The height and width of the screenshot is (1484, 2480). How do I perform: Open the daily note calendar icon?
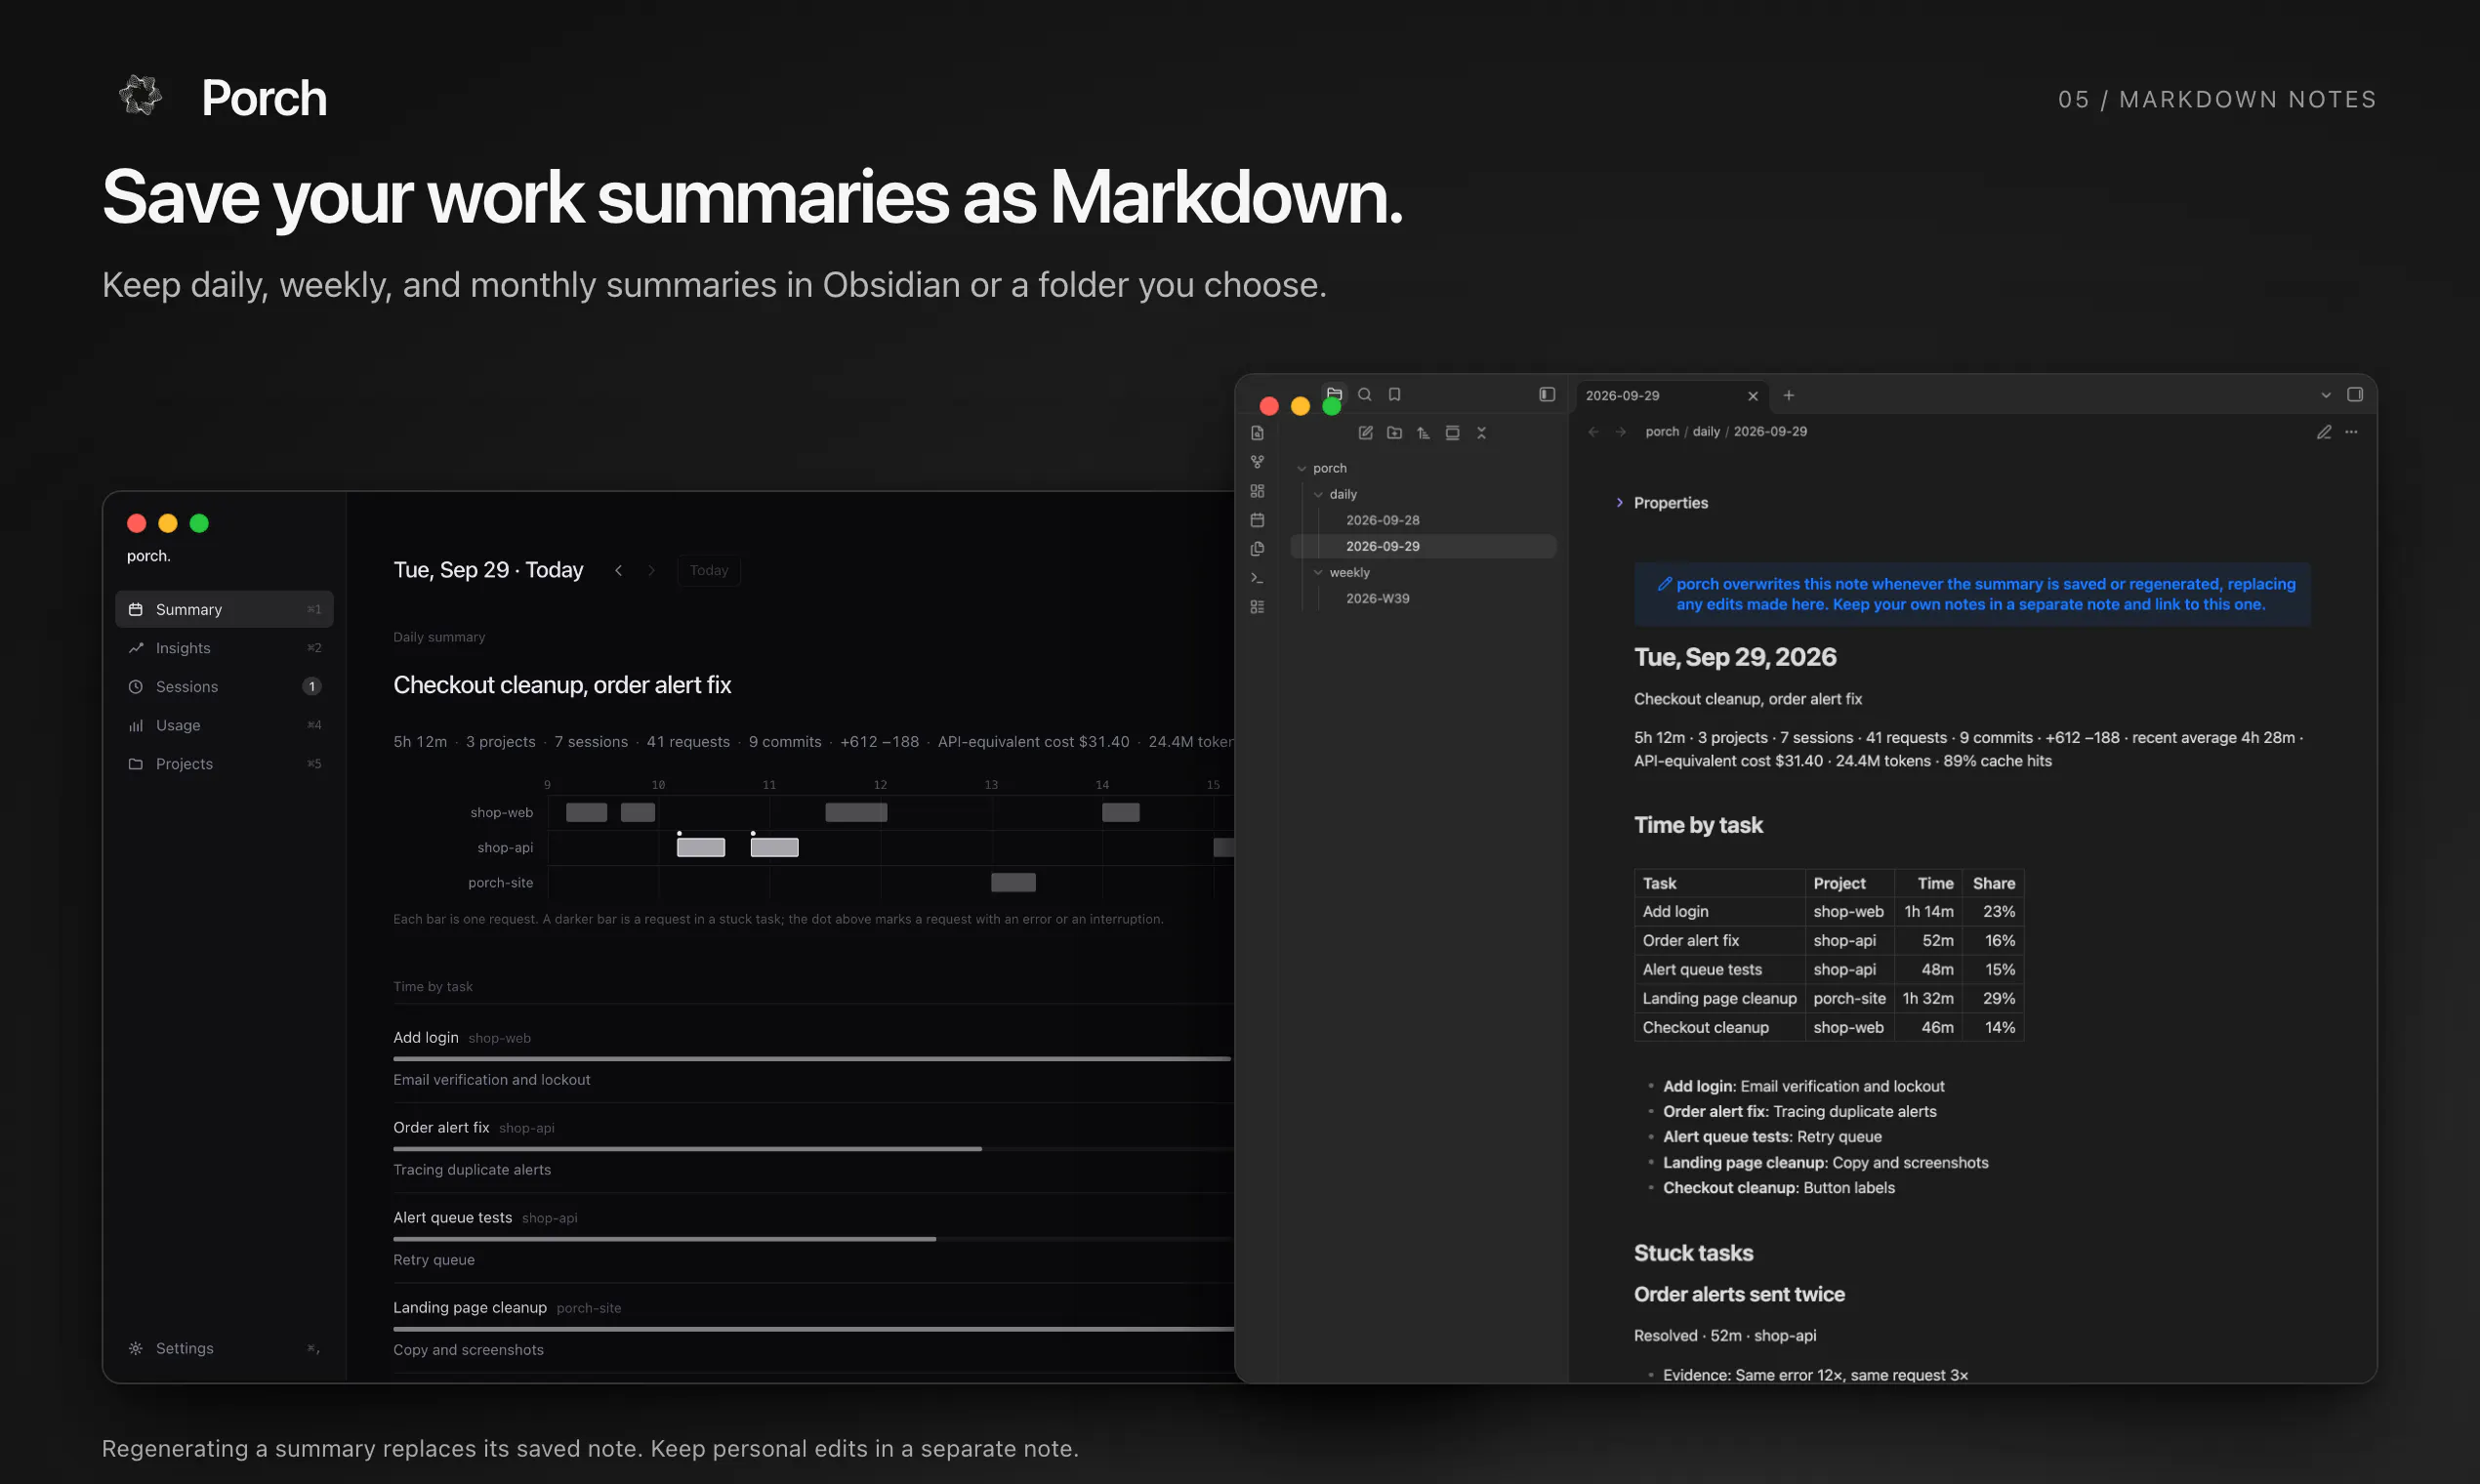pyautogui.click(x=1257, y=520)
